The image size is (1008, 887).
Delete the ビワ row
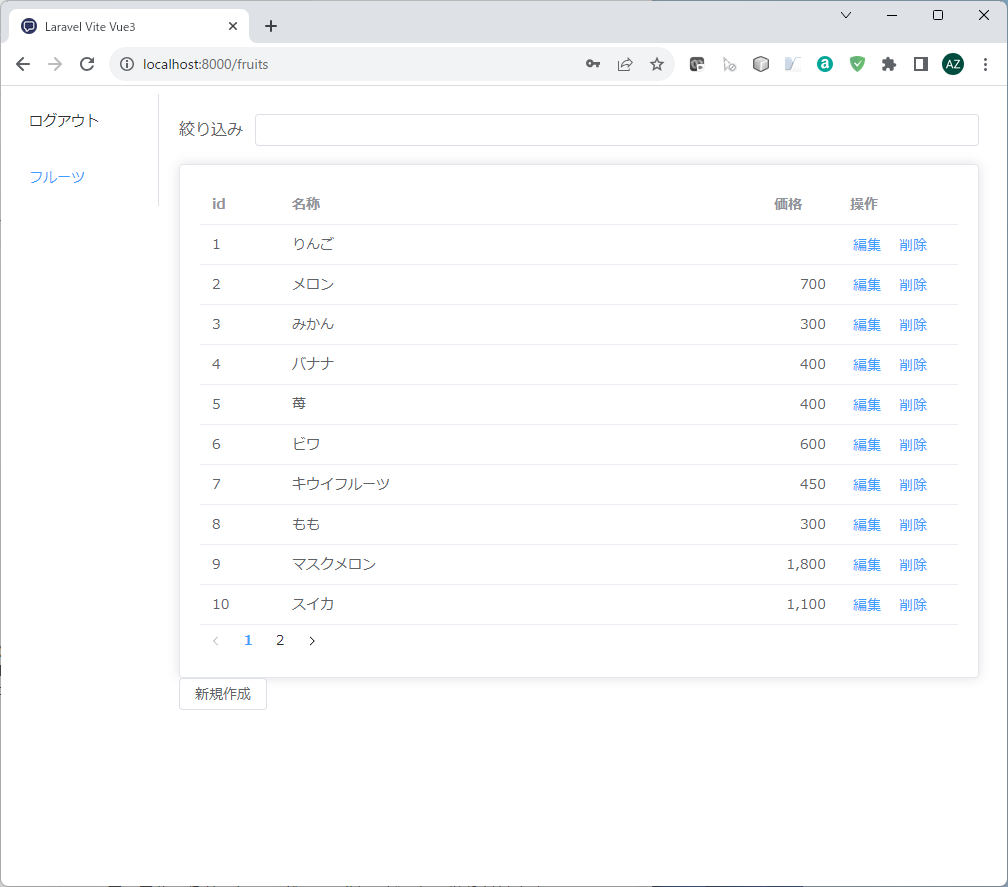pyautogui.click(x=913, y=445)
